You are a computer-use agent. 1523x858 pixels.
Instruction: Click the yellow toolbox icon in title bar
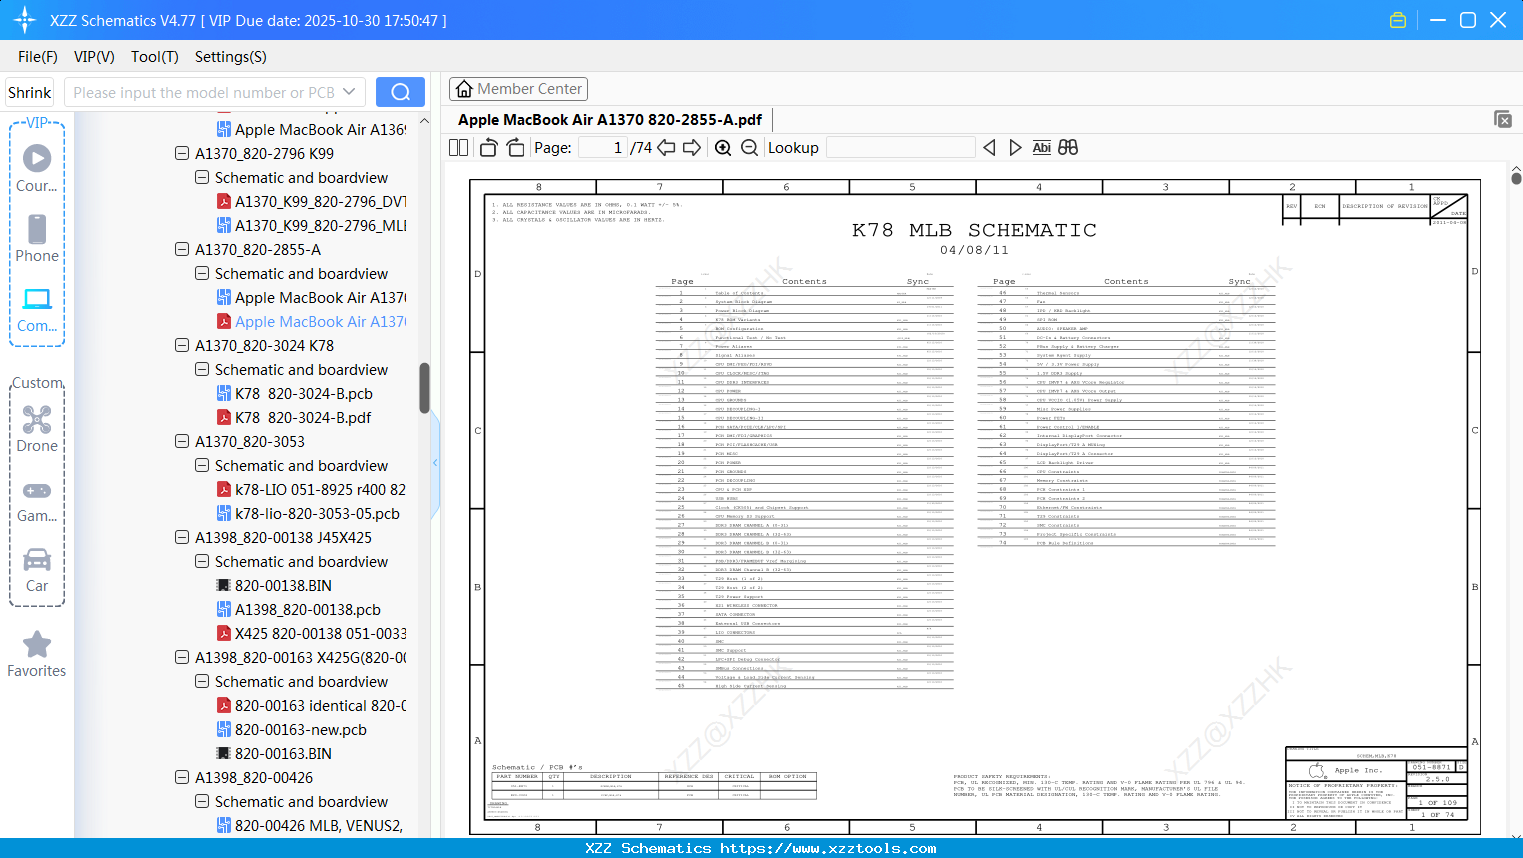coord(1398,20)
